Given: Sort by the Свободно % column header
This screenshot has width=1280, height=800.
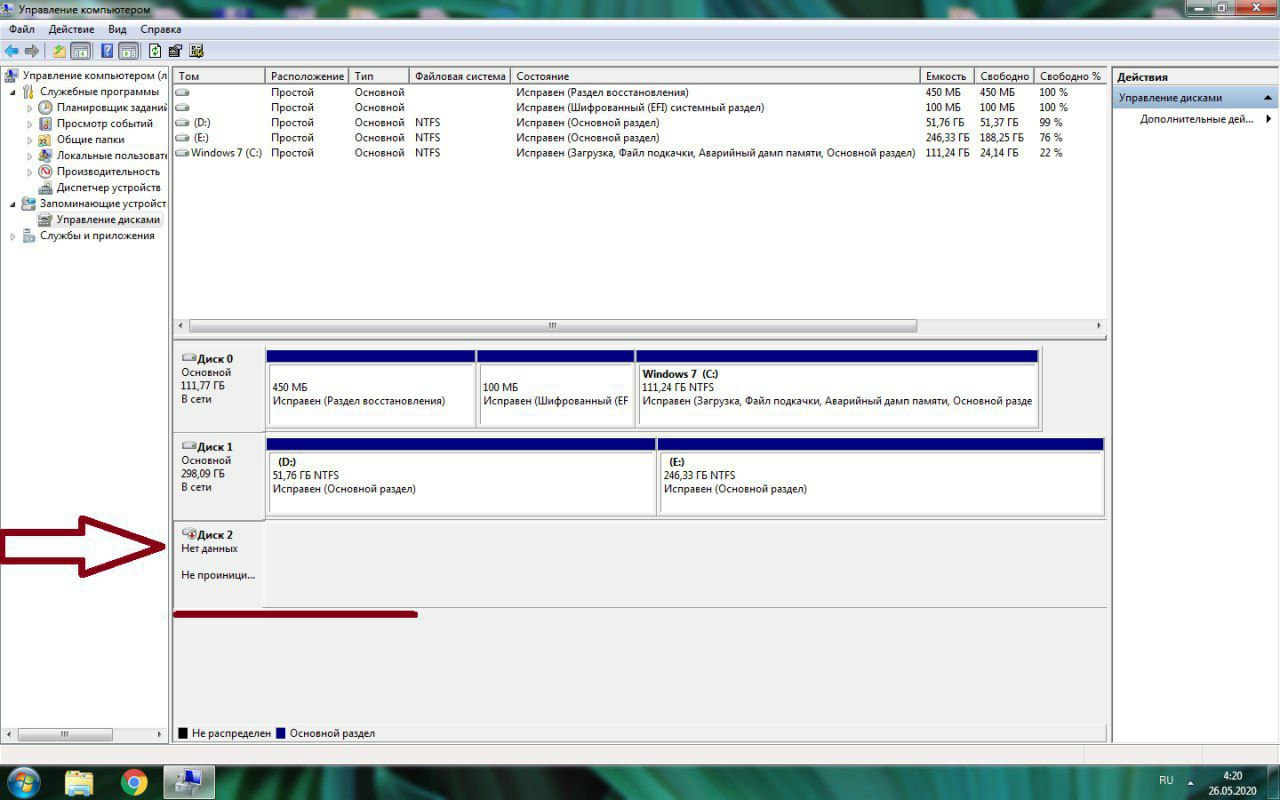Looking at the screenshot, I should pos(1069,76).
